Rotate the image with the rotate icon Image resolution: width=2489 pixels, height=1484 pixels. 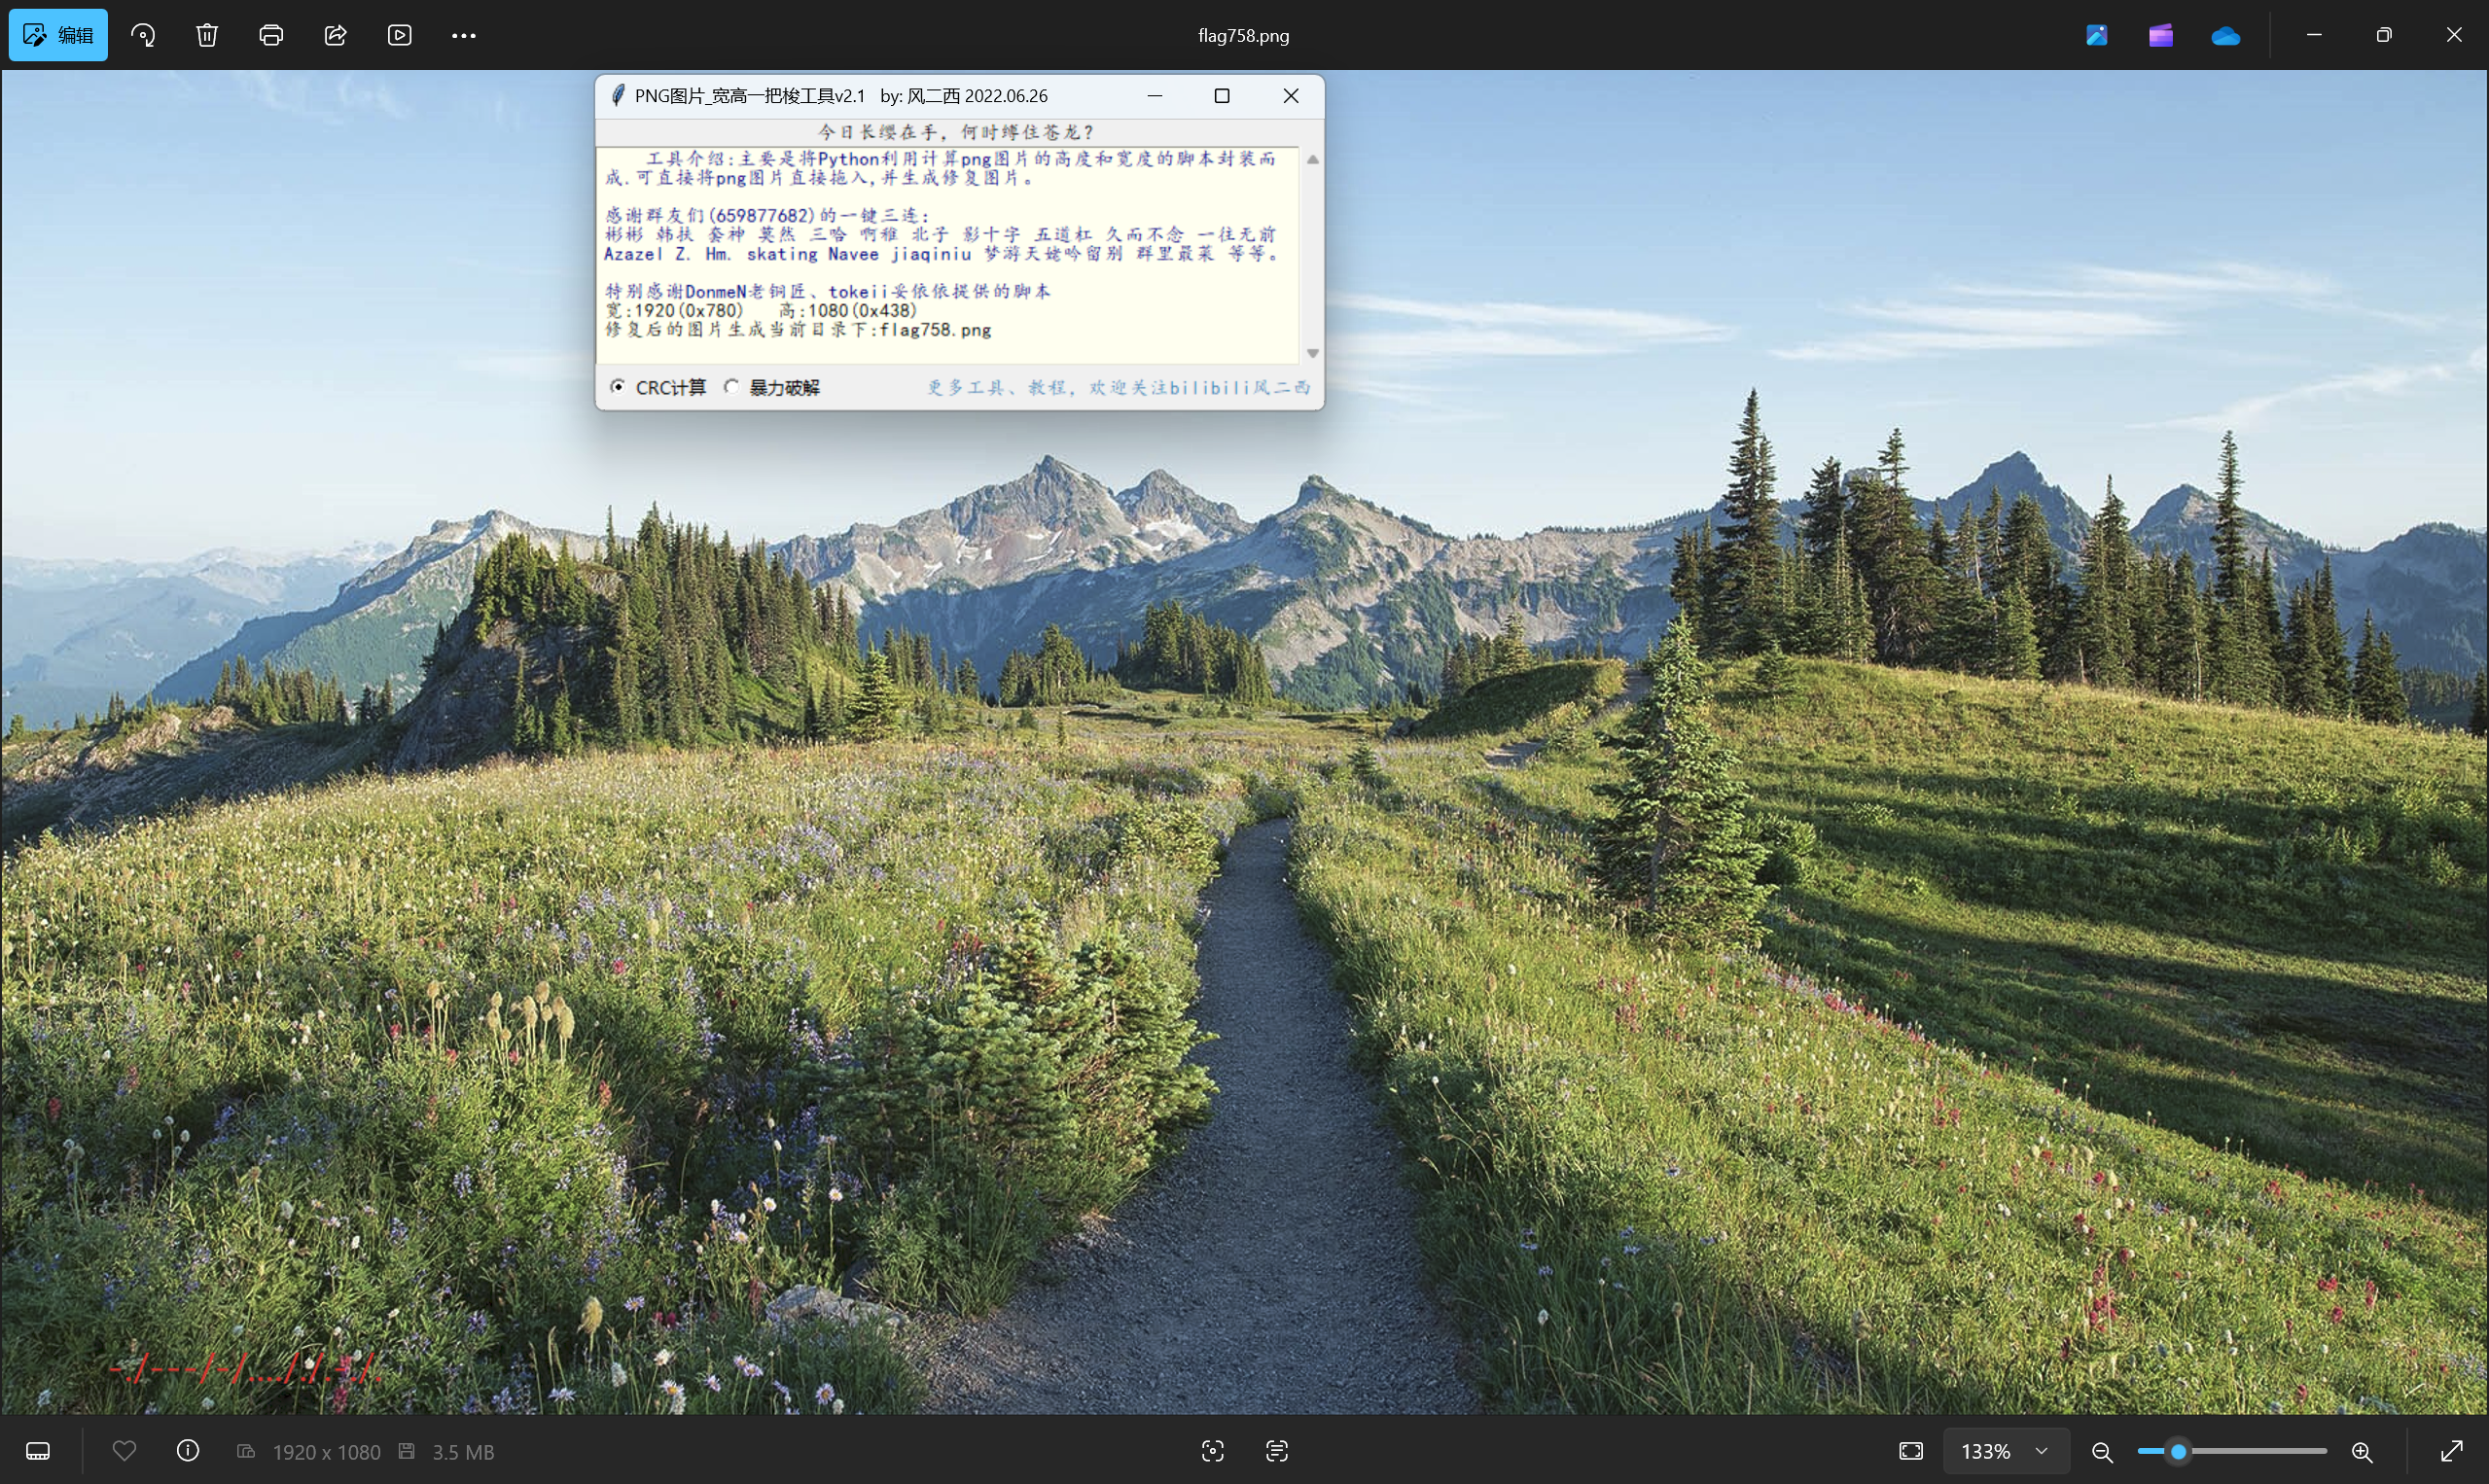[143, 35]
